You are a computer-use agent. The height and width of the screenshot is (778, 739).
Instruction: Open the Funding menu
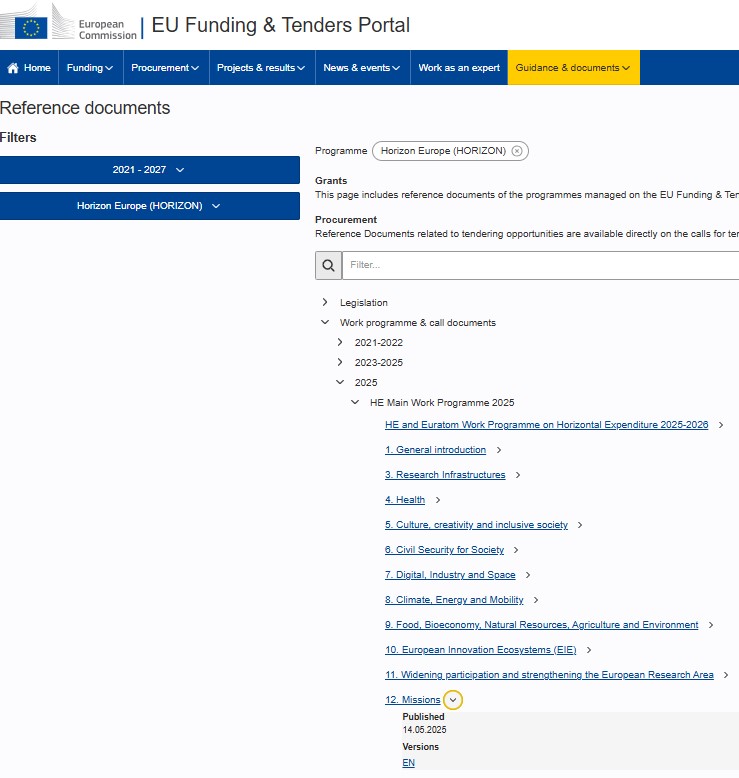click(89, 68)
